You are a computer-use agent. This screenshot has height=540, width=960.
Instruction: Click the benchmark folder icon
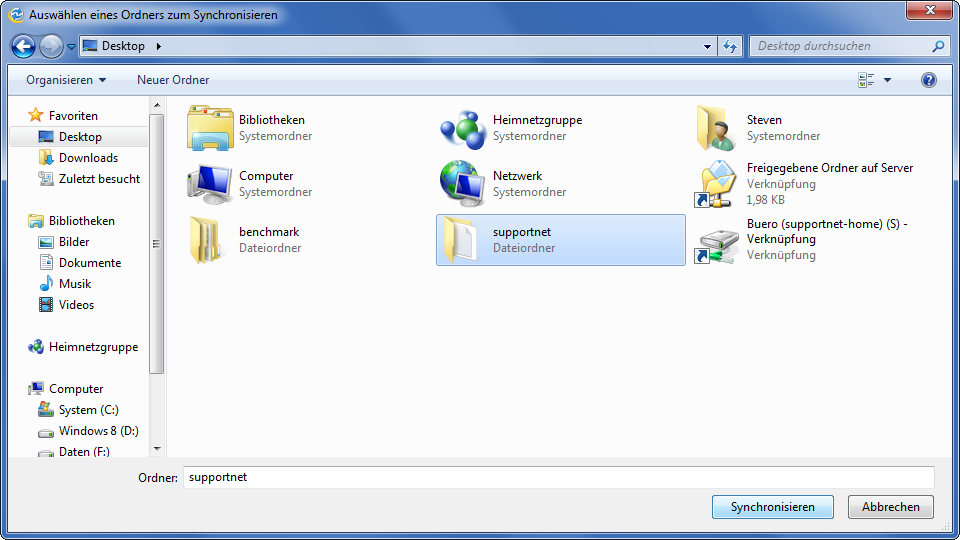pos(206,240)
